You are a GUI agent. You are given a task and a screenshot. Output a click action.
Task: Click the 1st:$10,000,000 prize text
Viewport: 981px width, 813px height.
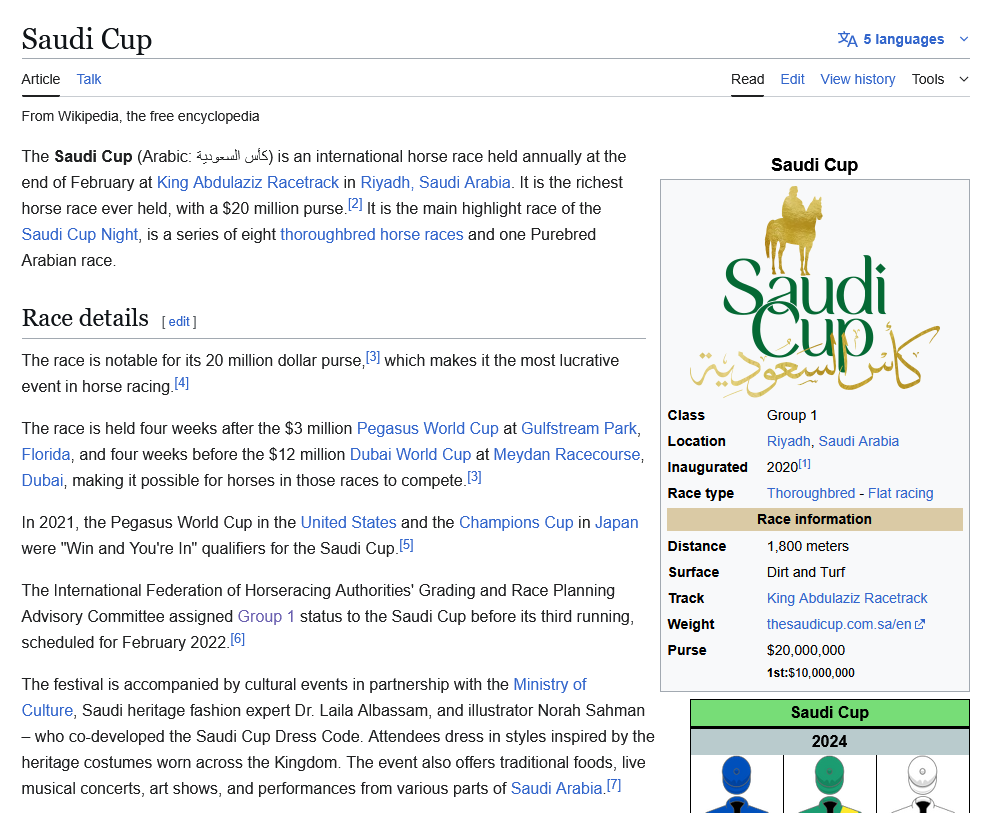(811, 673)
